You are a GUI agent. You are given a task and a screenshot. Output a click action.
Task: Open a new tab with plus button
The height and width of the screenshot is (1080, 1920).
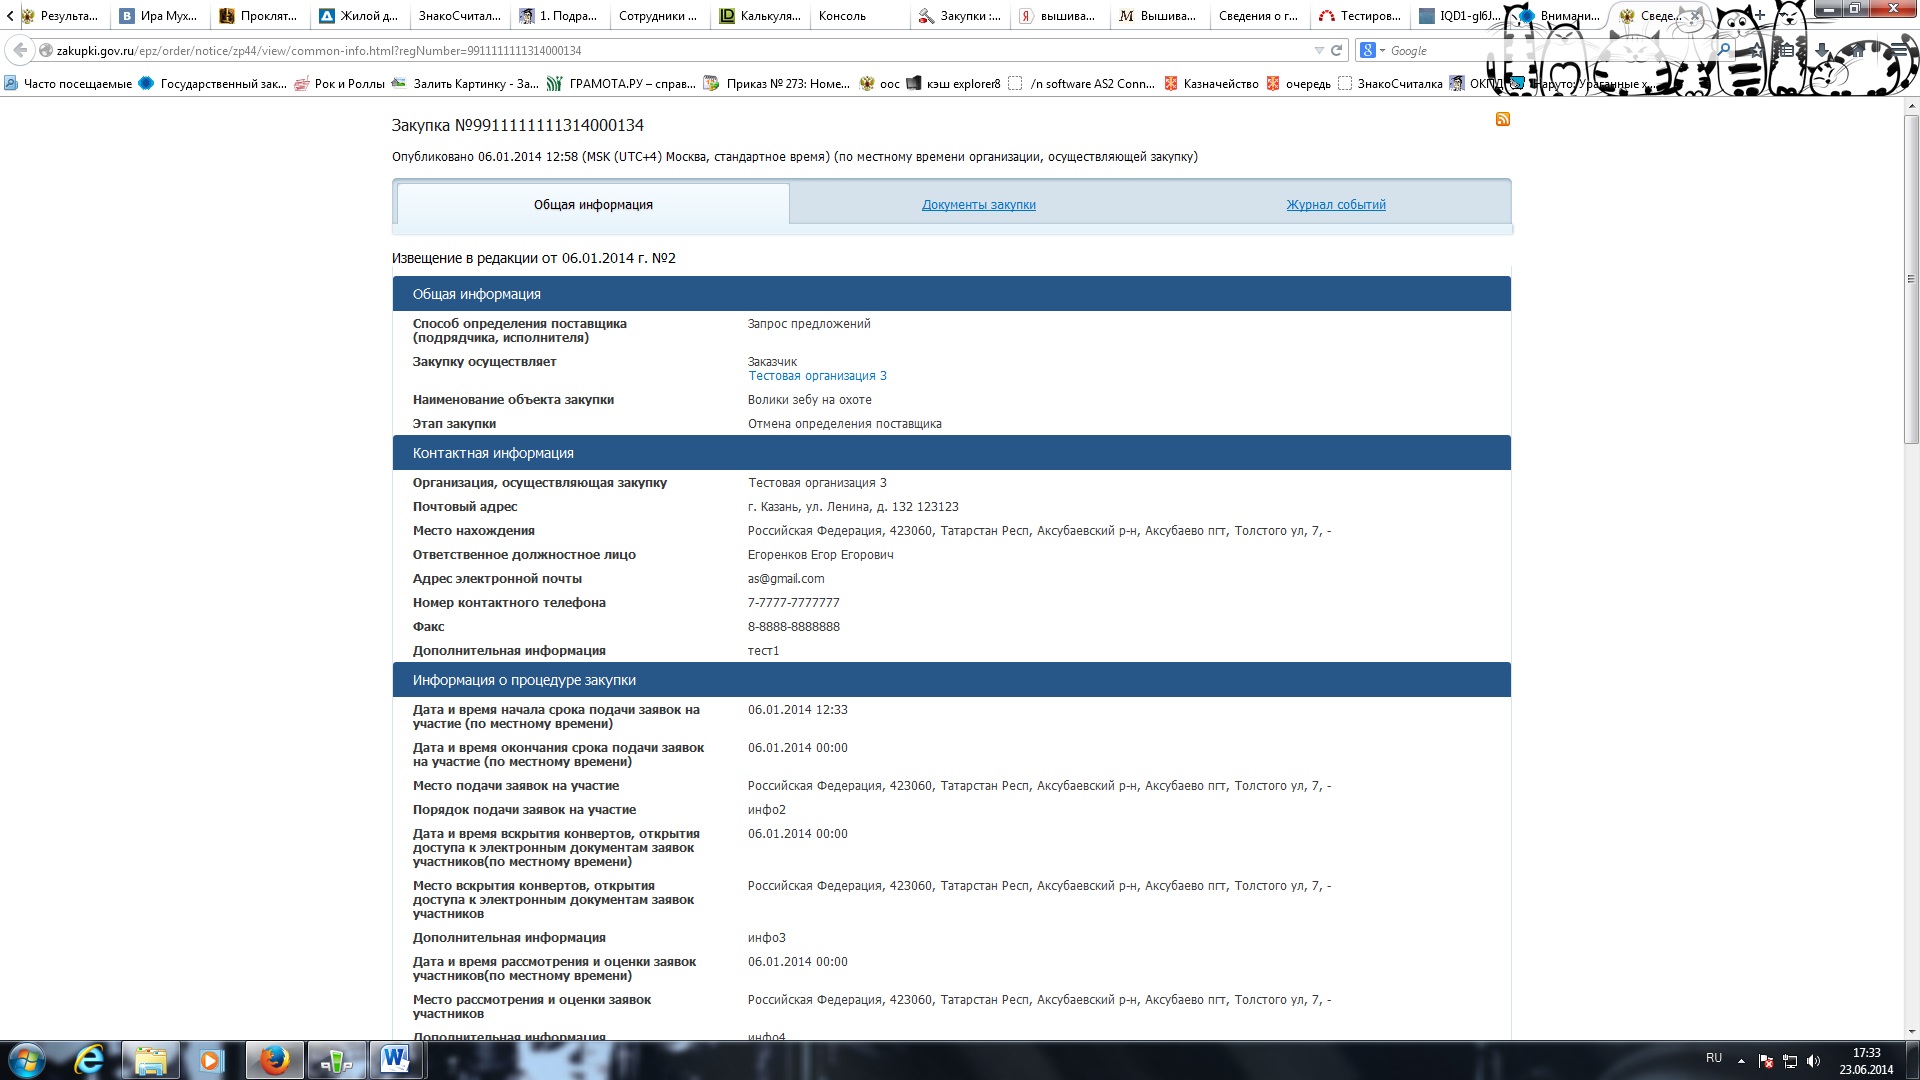(1759, 15)
